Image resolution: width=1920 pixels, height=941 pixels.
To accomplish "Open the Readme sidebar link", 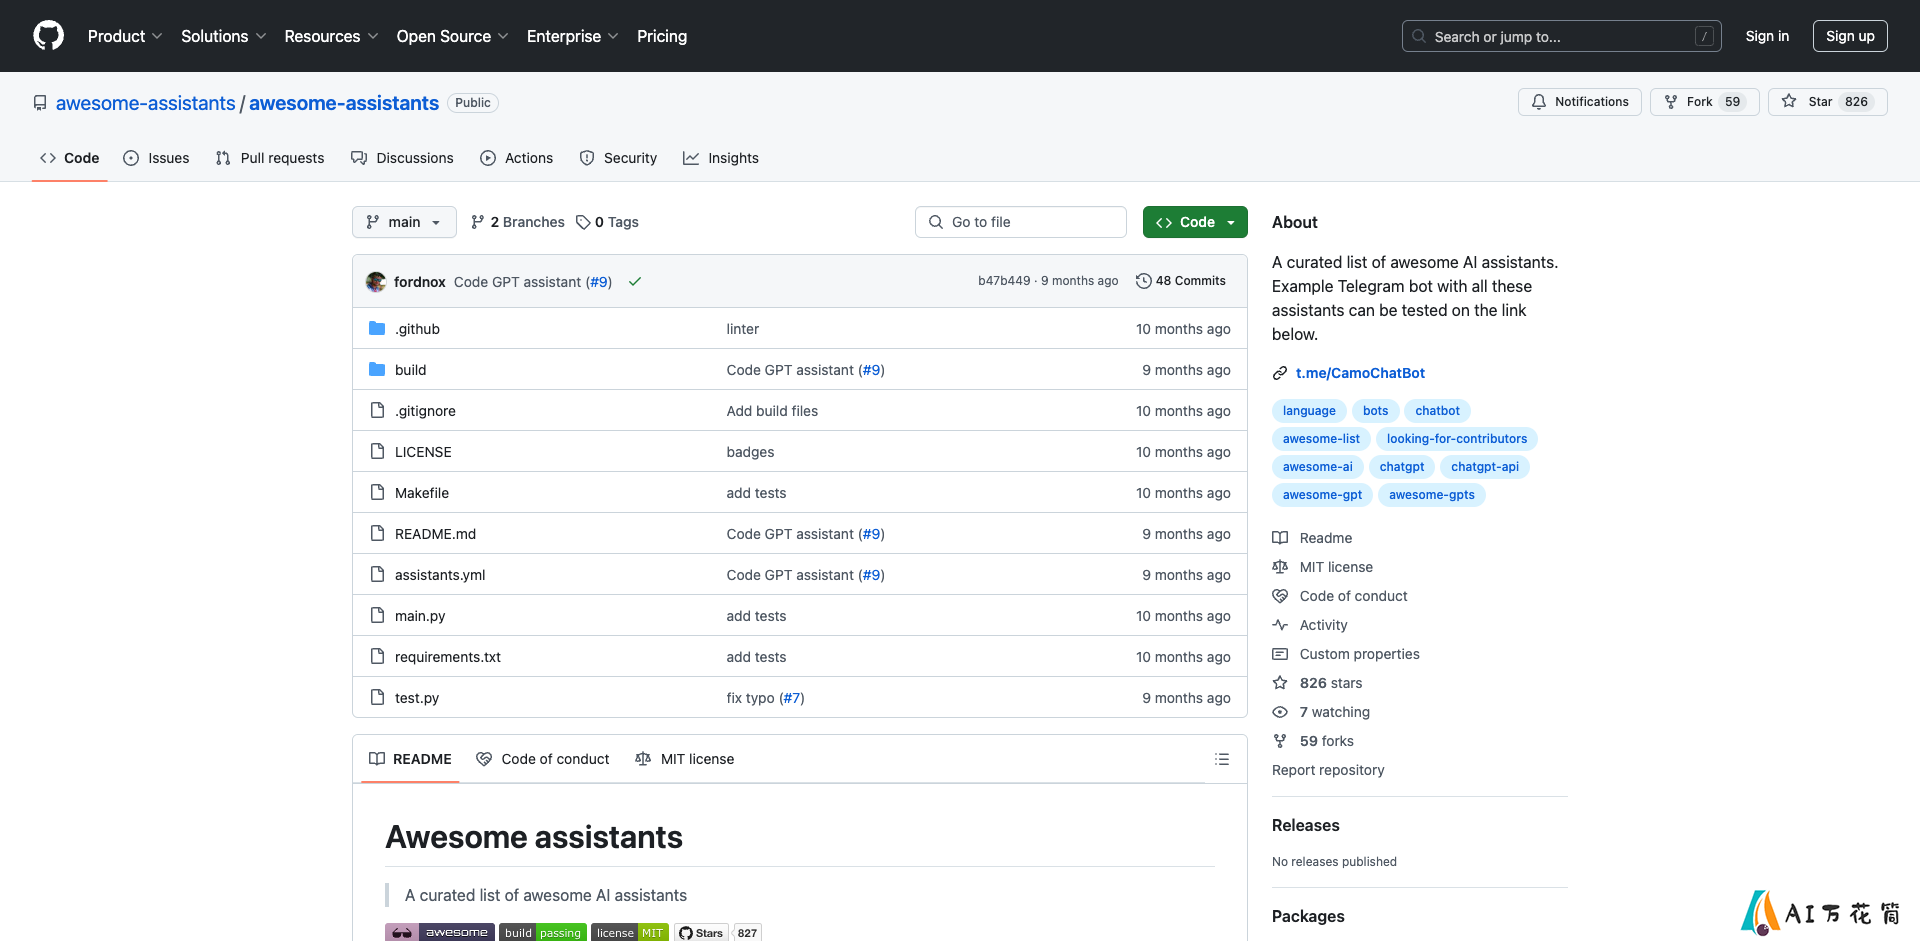I will 1313,538.
